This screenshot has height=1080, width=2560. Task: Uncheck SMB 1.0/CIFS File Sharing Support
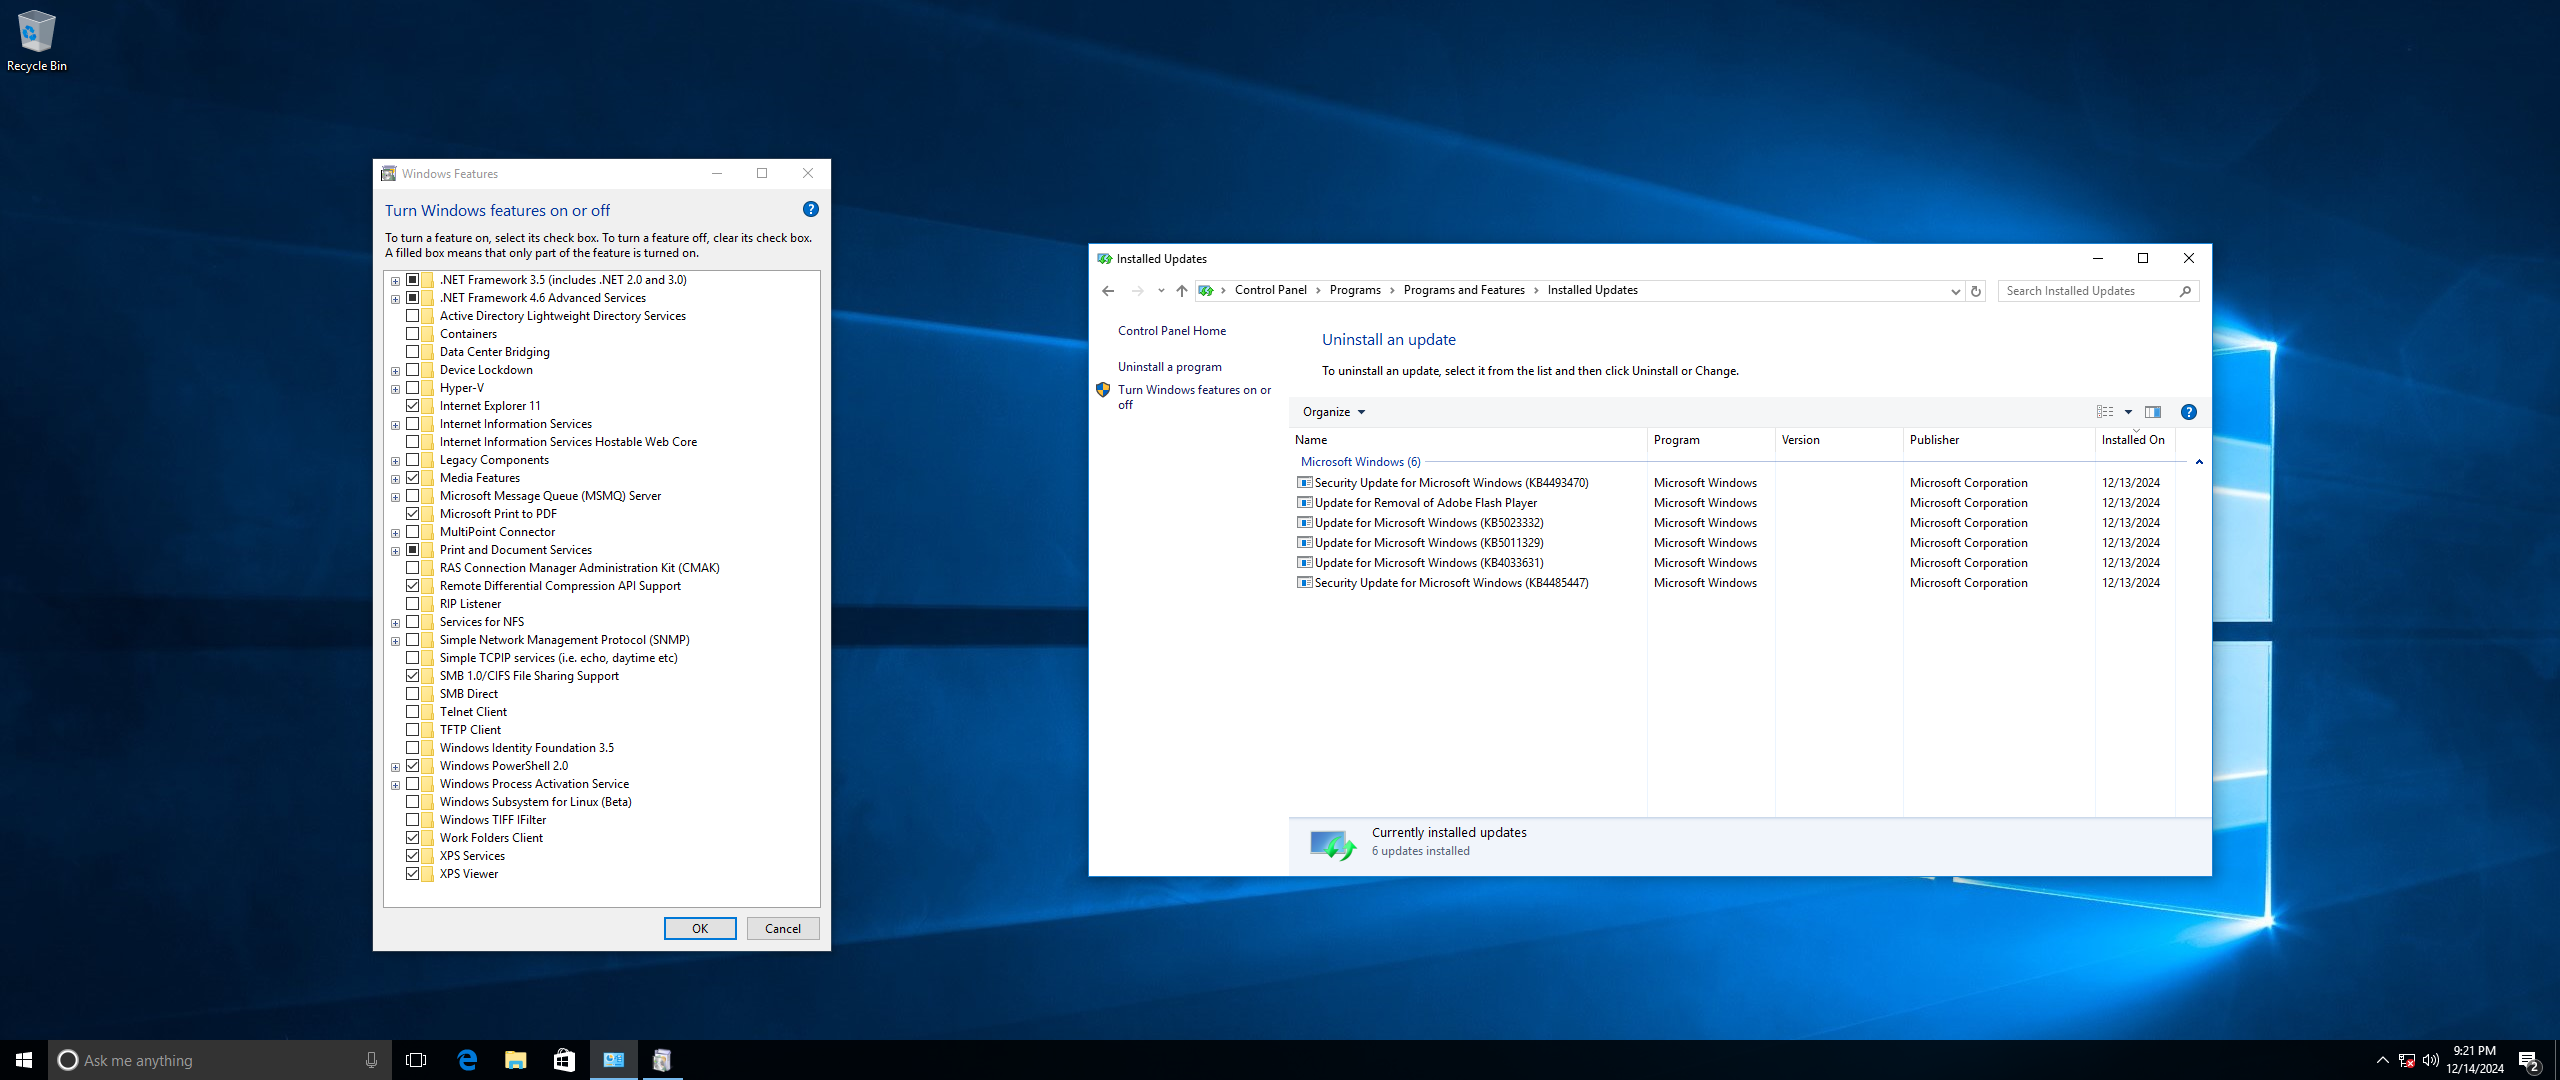point(412,676)
